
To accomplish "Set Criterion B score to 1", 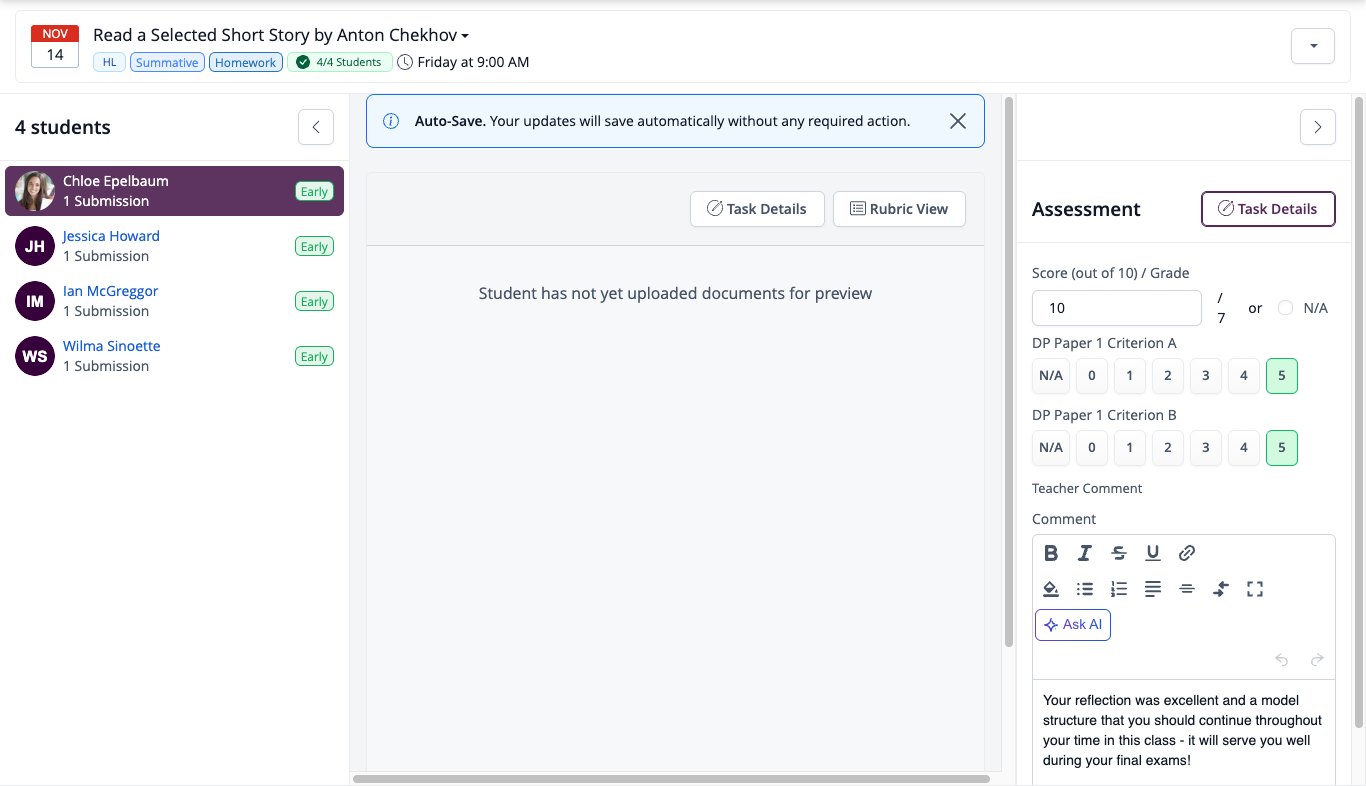I will pos(1130,448).
